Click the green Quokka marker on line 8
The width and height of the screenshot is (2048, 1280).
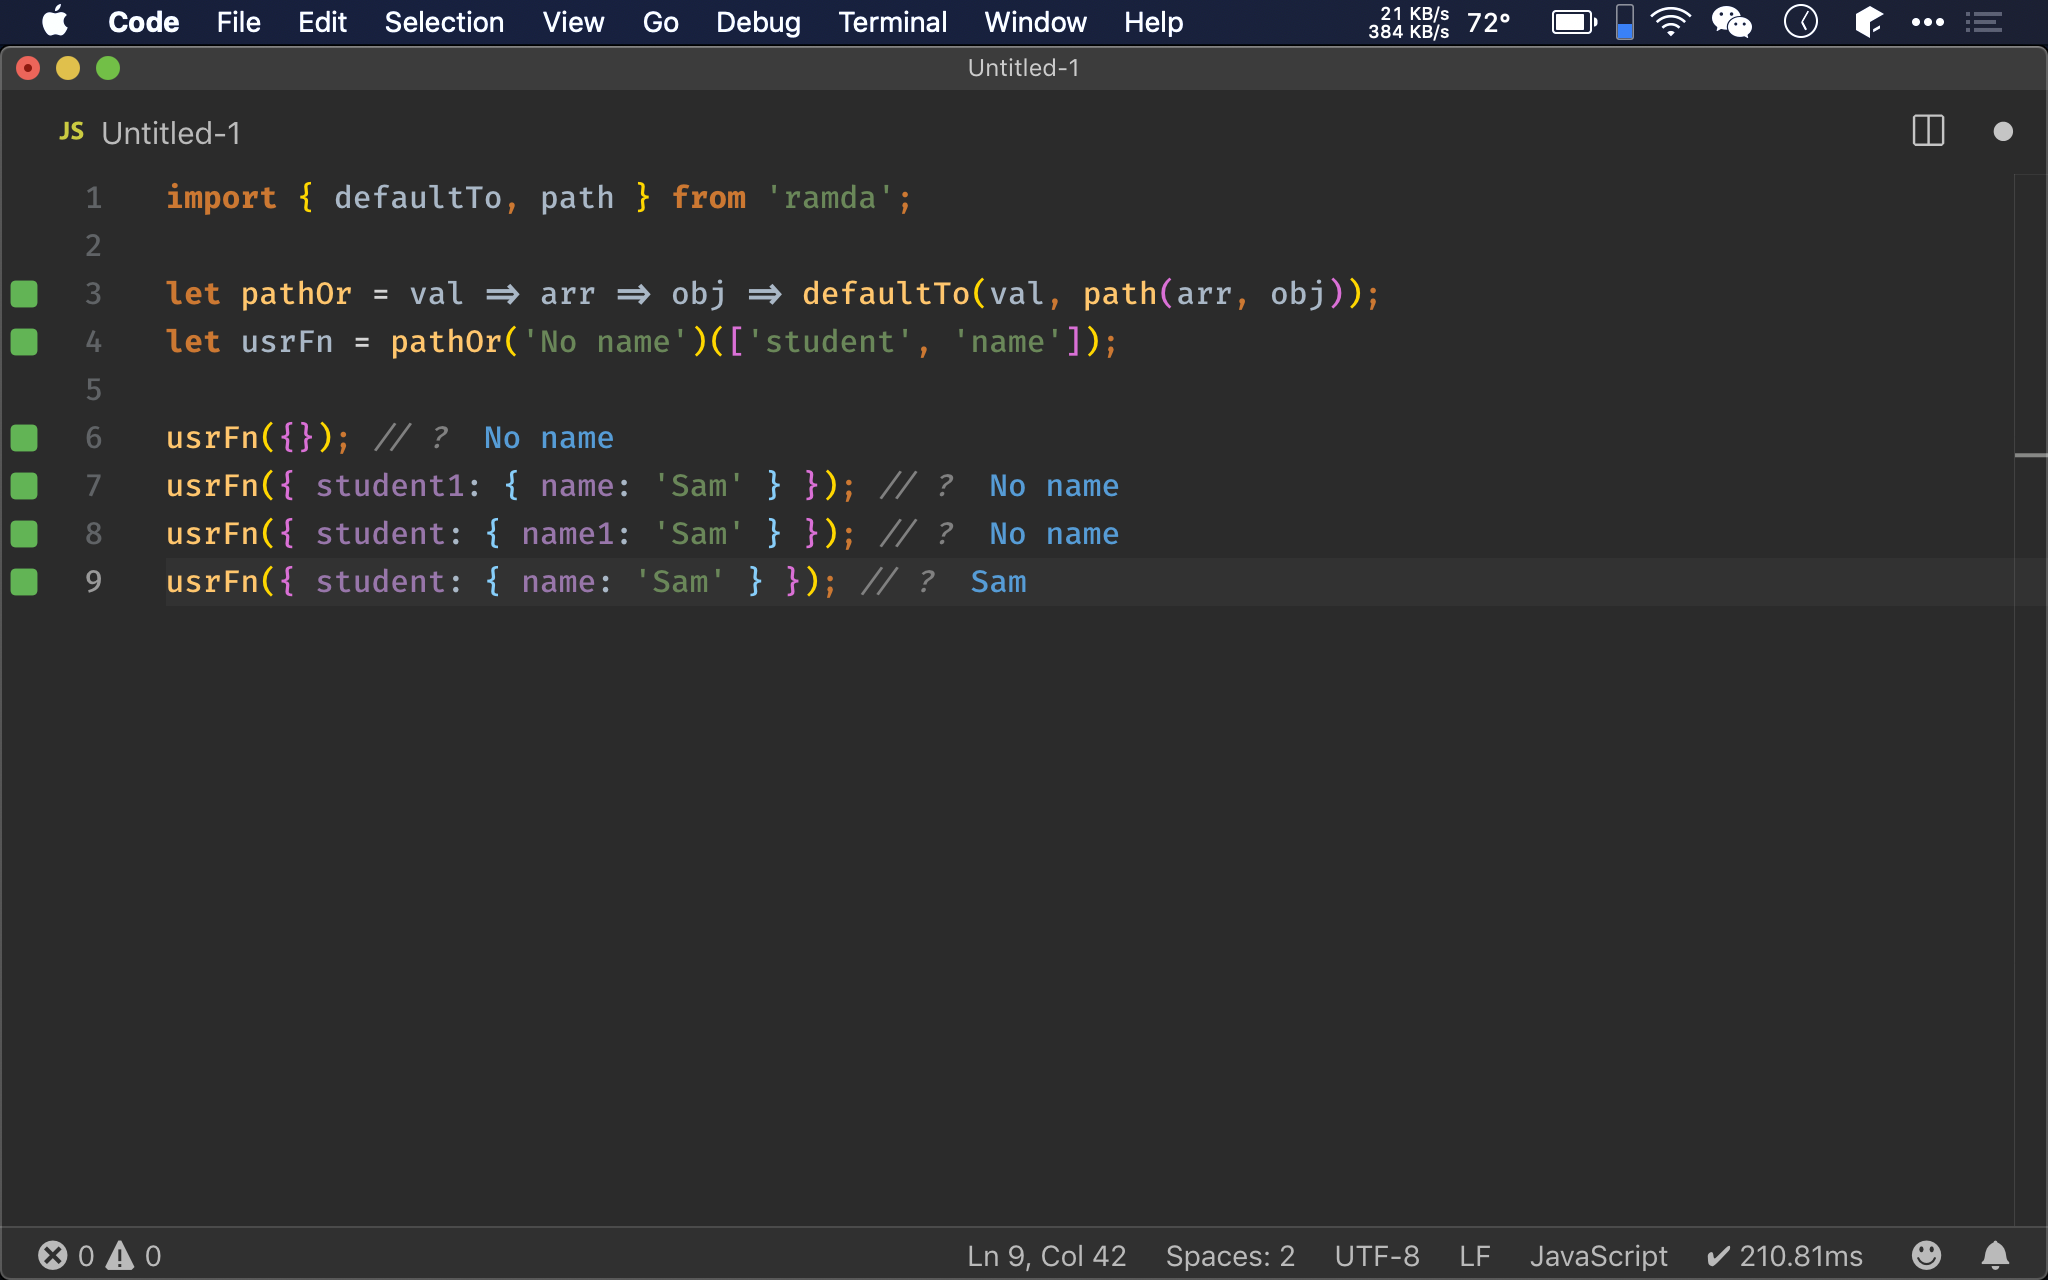tap(24, 534)
